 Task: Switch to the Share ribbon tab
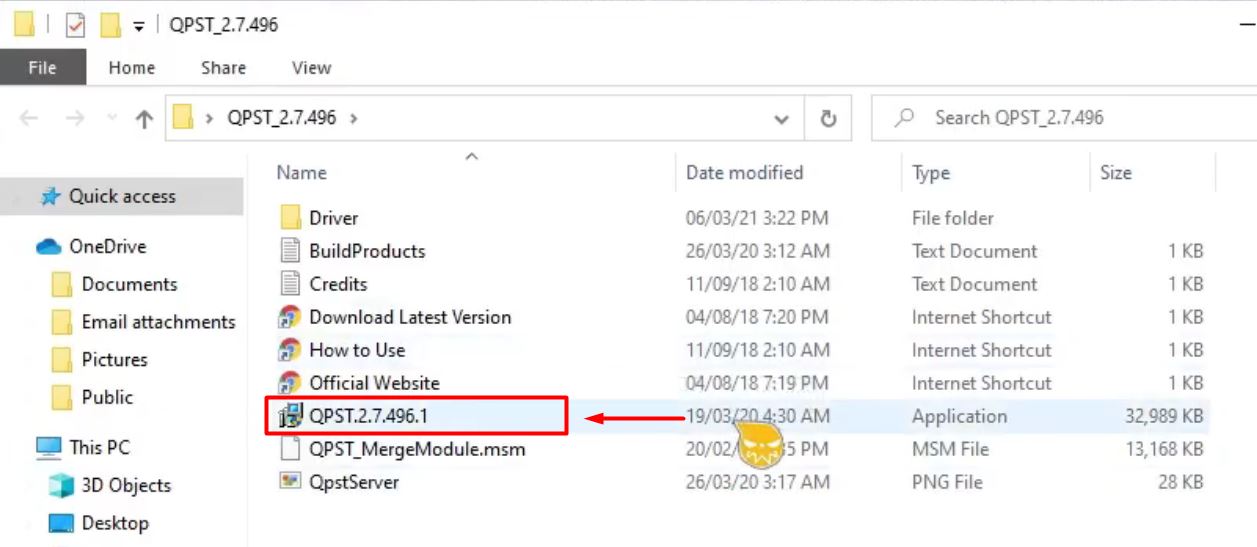(223, 68)
